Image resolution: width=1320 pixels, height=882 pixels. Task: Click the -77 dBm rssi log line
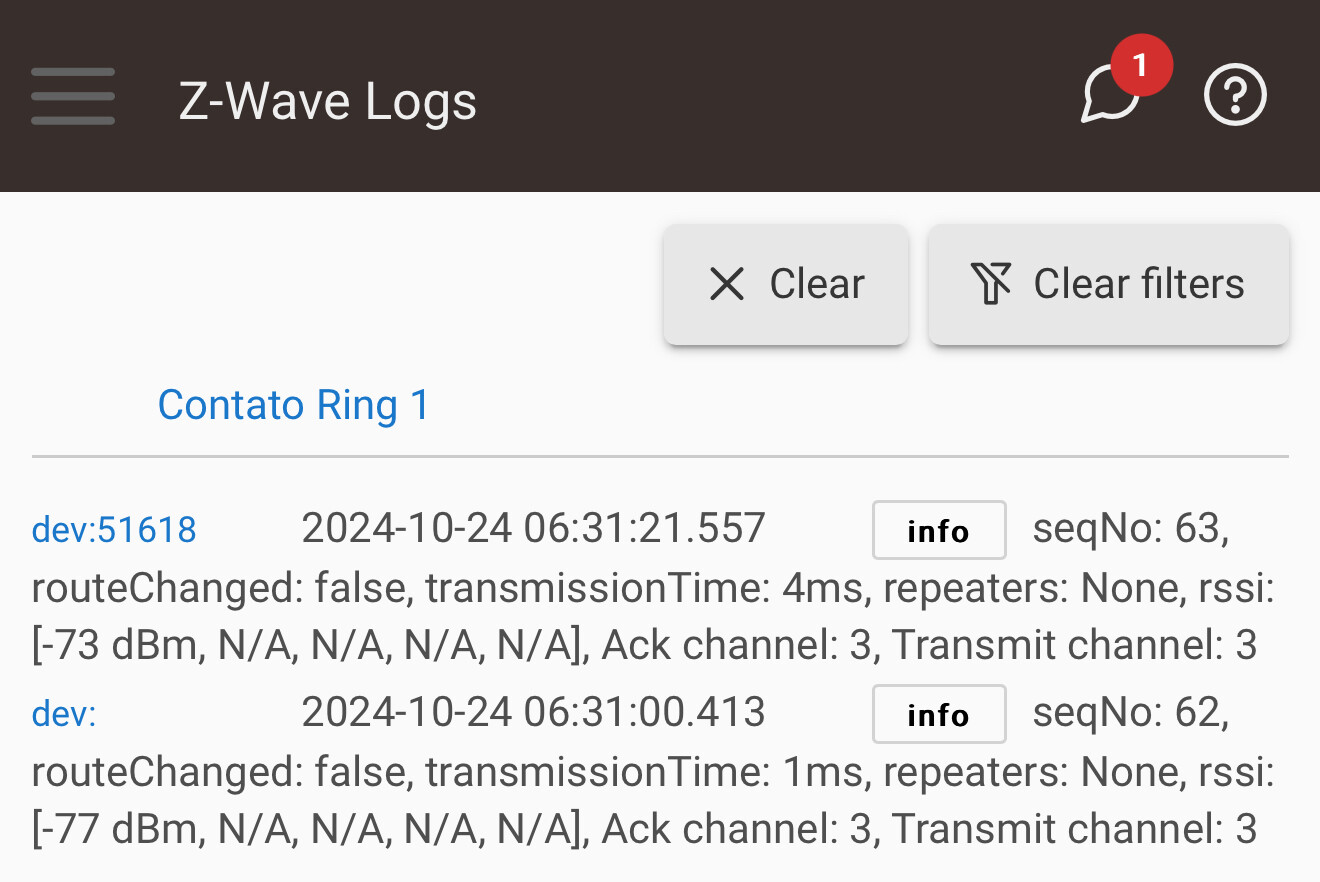coord(644,829)
